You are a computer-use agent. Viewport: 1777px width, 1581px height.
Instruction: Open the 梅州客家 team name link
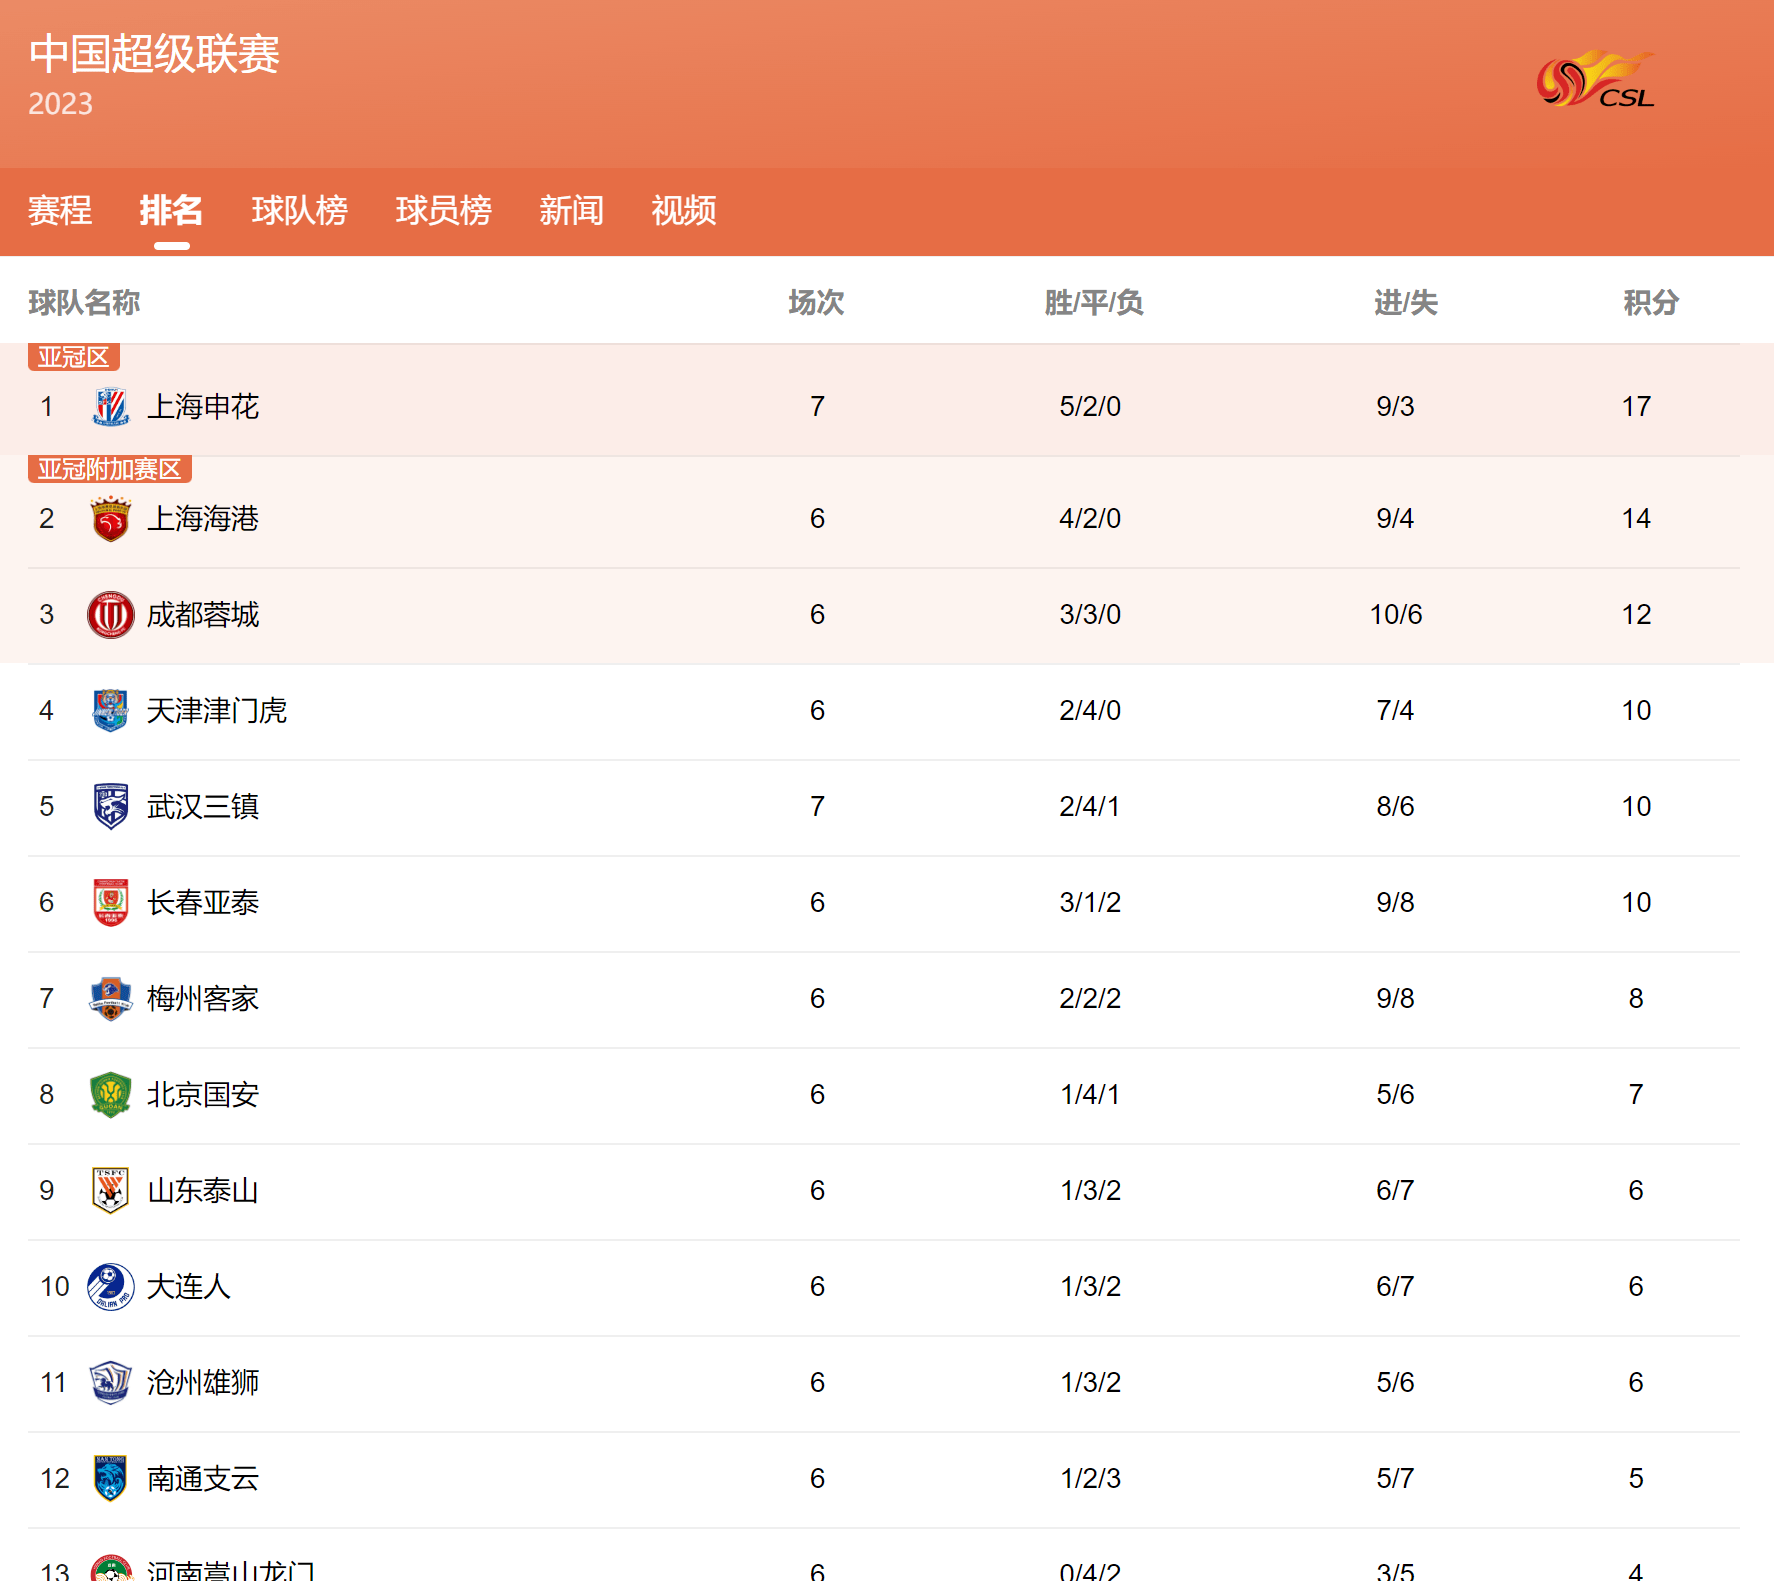pyautogui.click(x=203, y=999)
